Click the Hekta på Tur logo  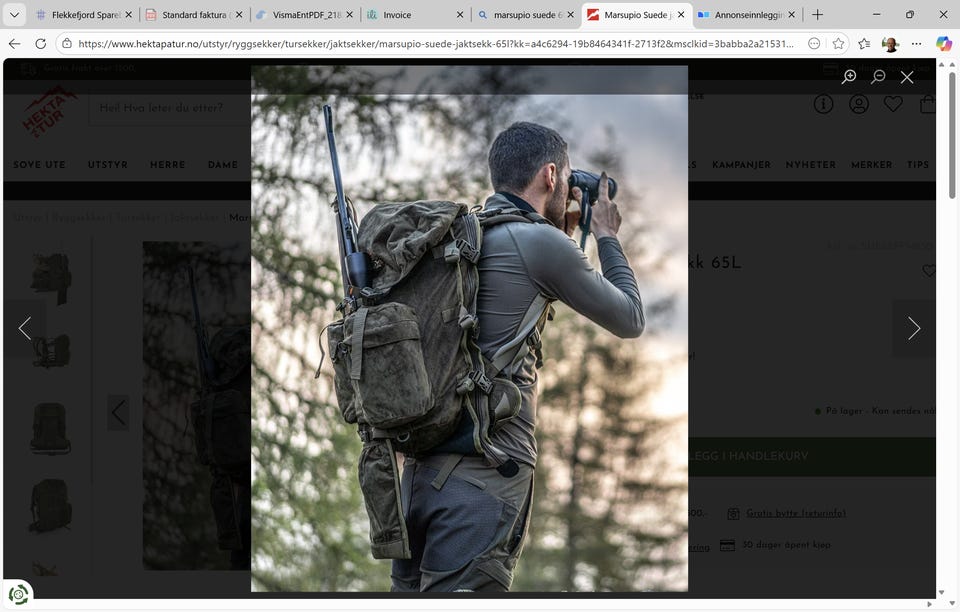[x=48, y=111]
